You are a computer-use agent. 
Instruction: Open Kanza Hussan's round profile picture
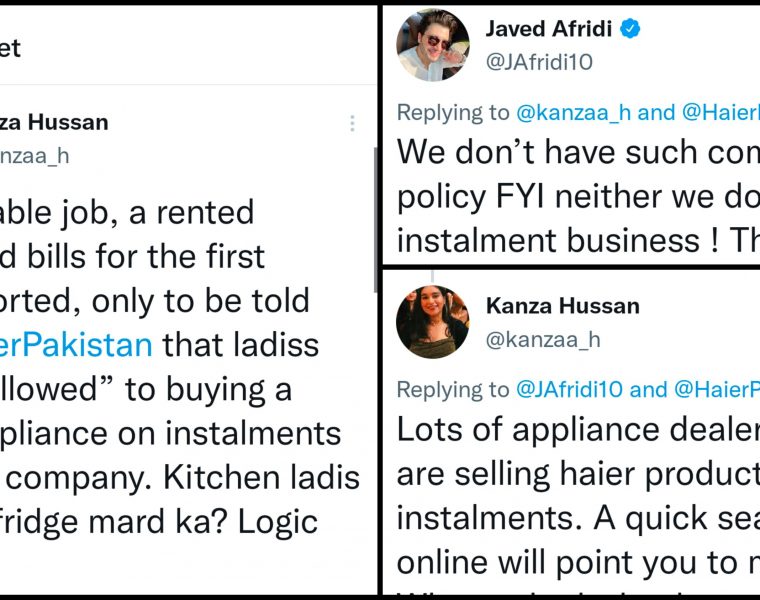click(x=432, y=321)
